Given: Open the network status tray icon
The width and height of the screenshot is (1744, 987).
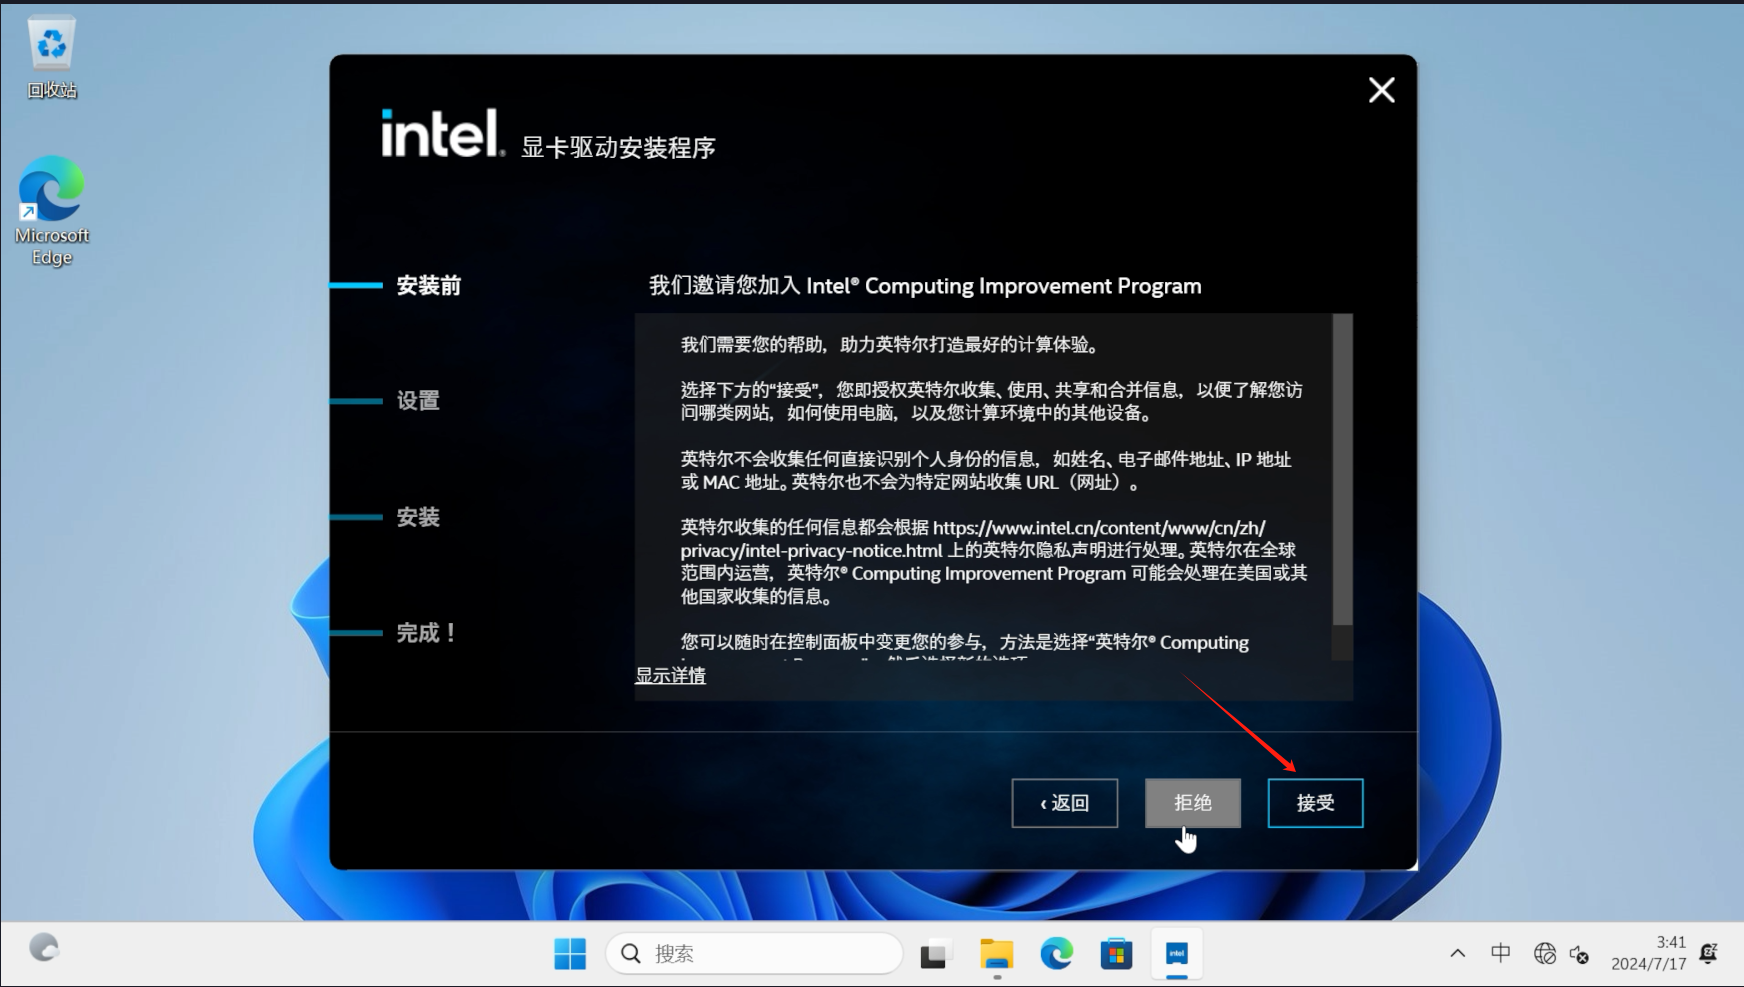Looking at the screenshot, I should pos(1545,954).
